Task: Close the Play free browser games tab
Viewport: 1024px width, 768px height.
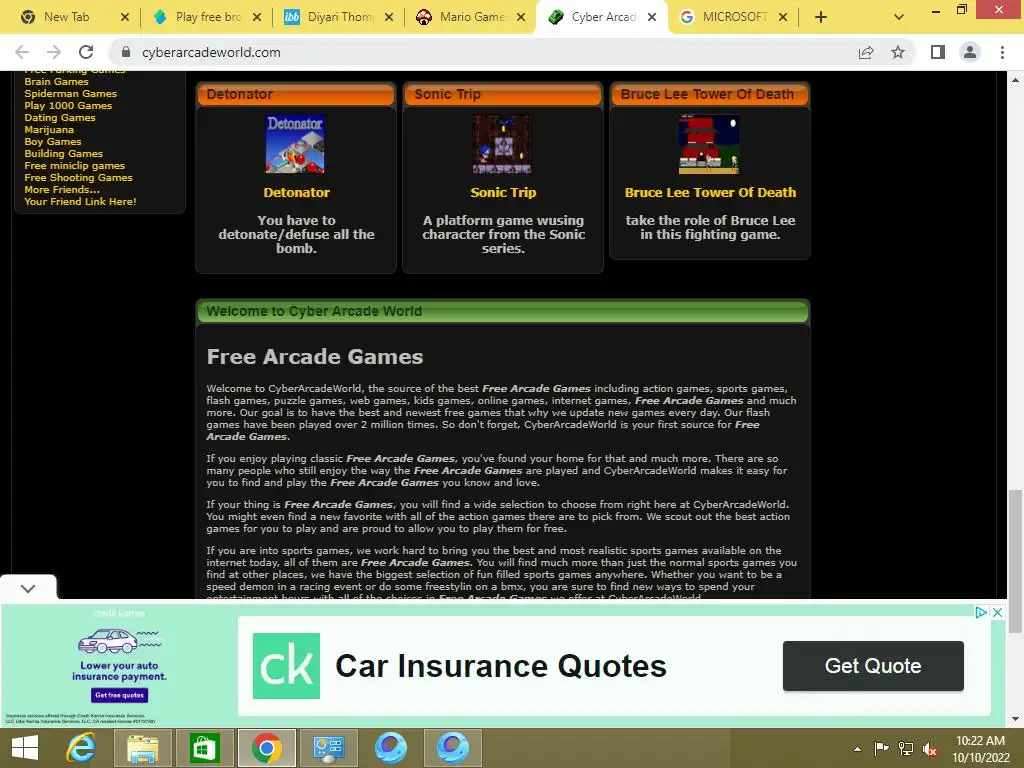Action: [x=257, y=17]
